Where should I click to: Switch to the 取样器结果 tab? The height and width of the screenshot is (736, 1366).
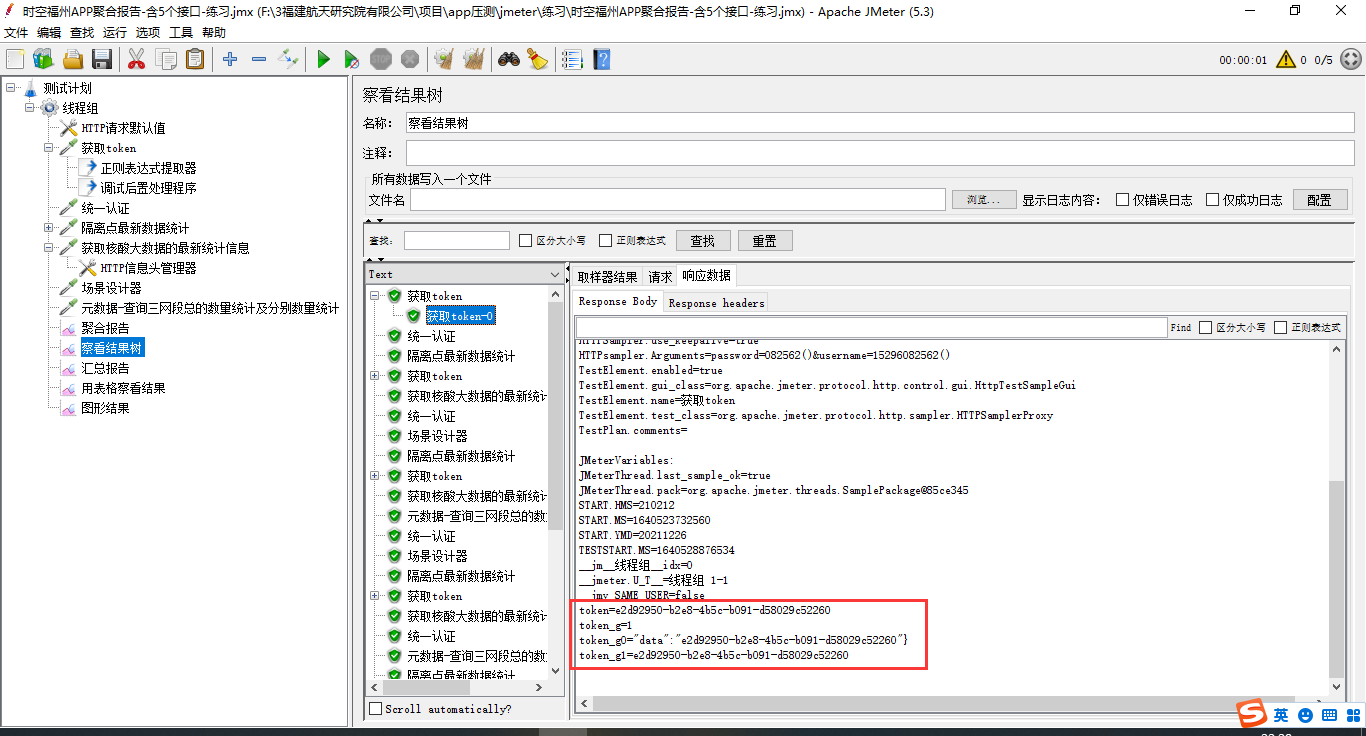tap(608, 277)
